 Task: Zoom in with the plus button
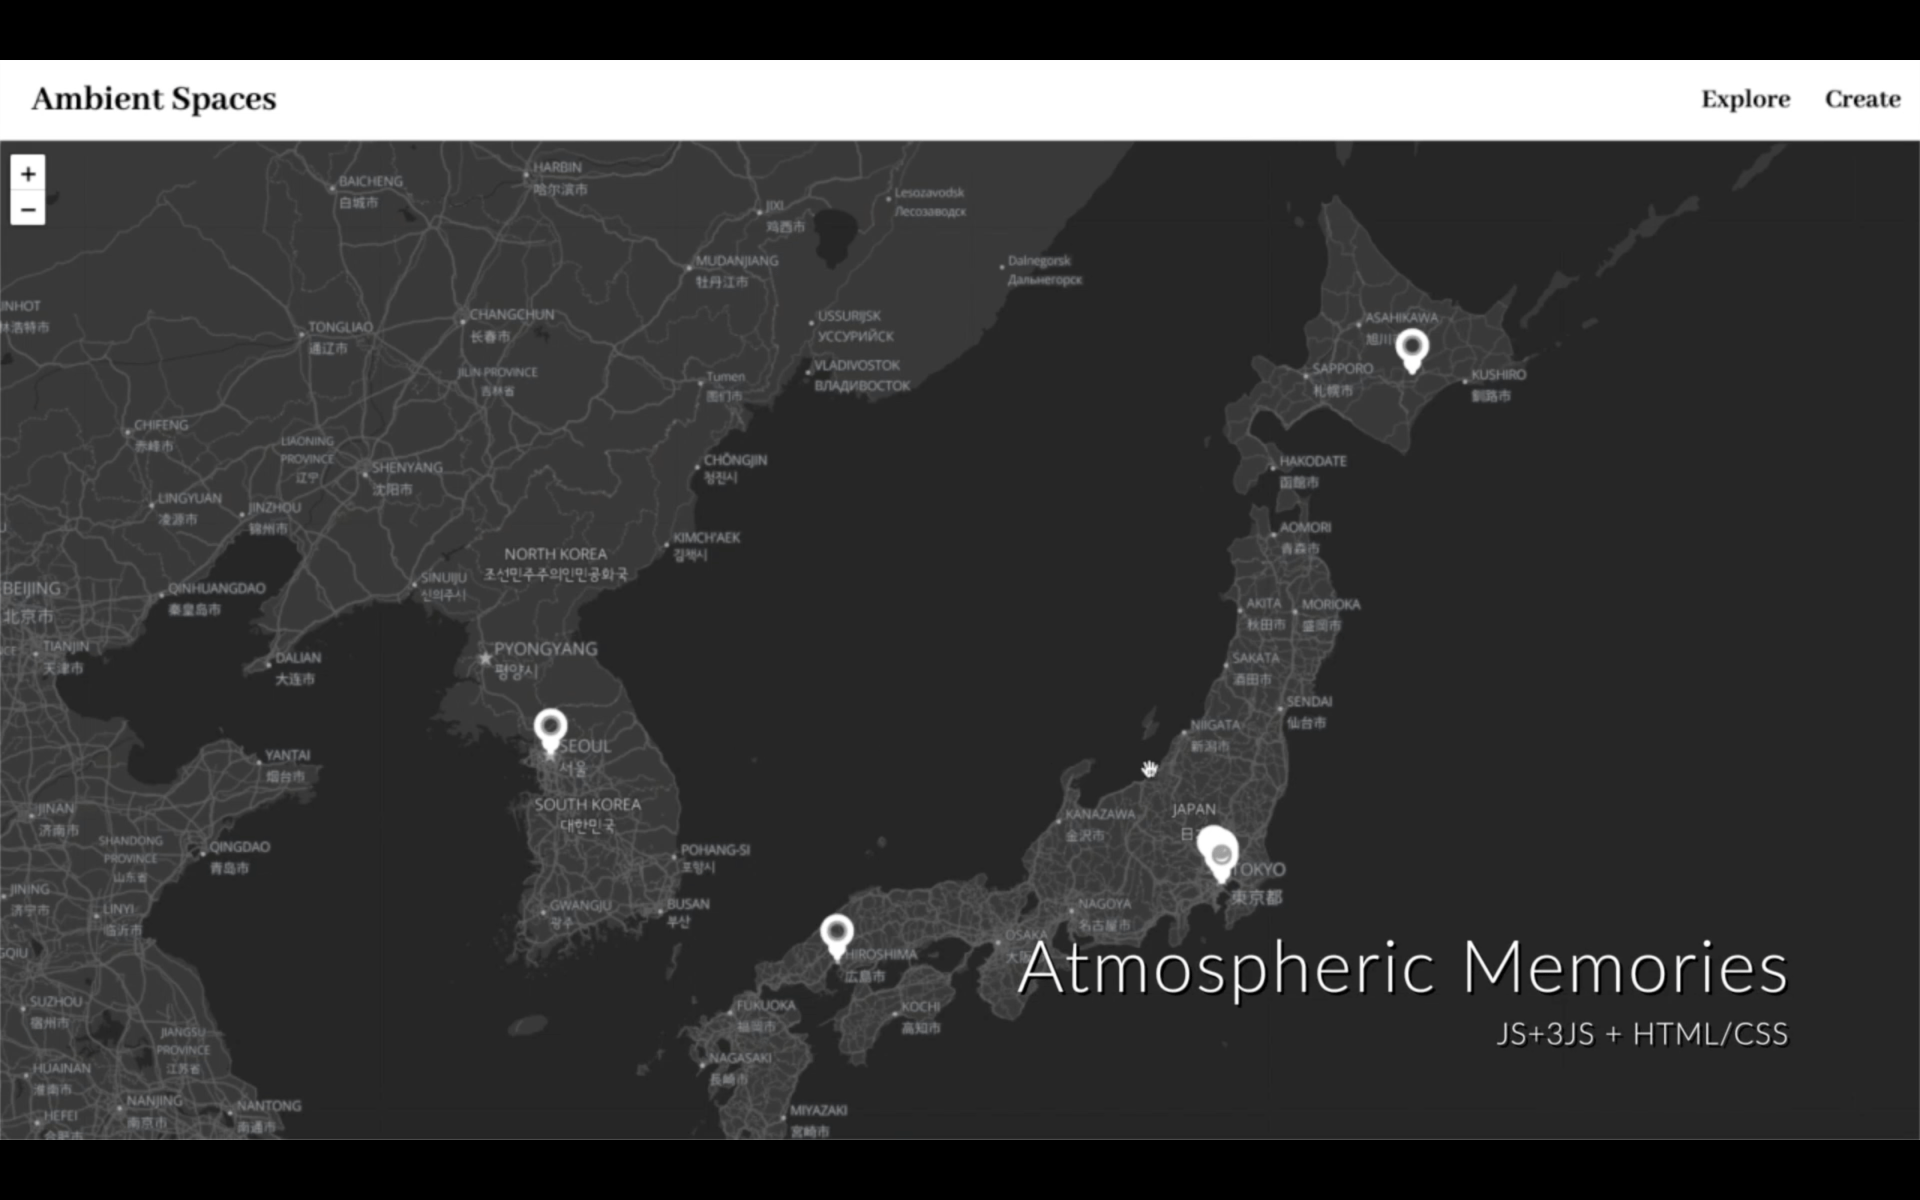28,174
